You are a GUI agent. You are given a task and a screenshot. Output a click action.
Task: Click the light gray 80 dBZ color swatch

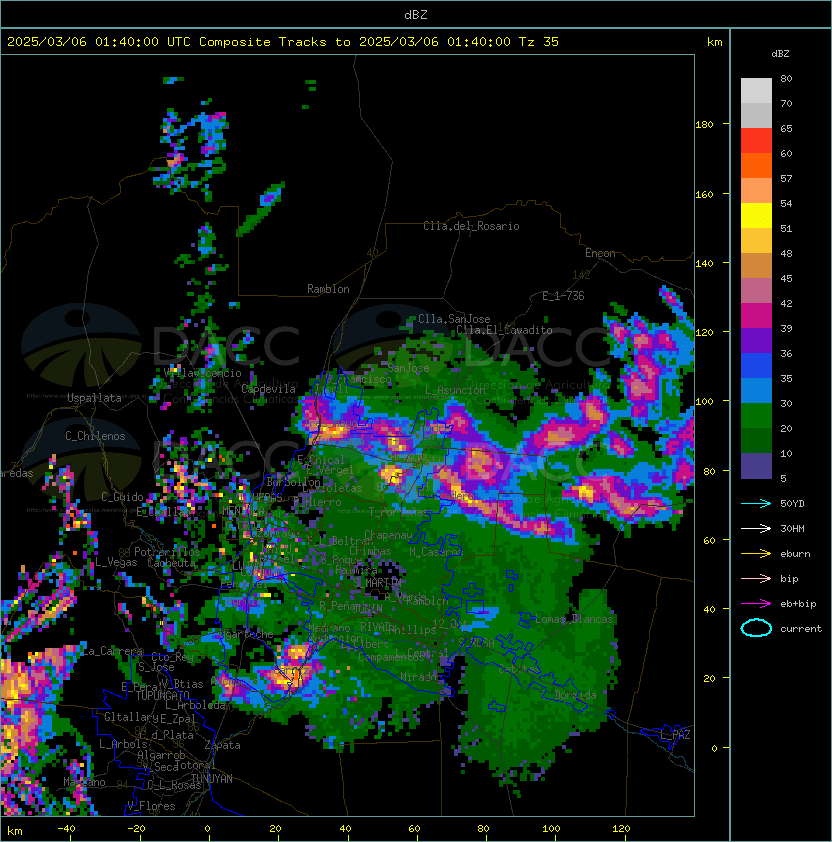[756, 90]
